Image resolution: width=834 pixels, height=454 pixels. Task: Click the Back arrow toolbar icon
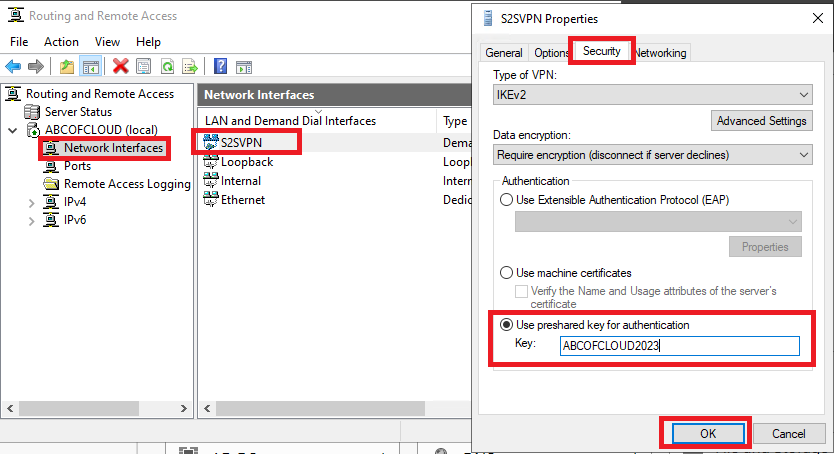pyautogui.click(x=13, y=66)
